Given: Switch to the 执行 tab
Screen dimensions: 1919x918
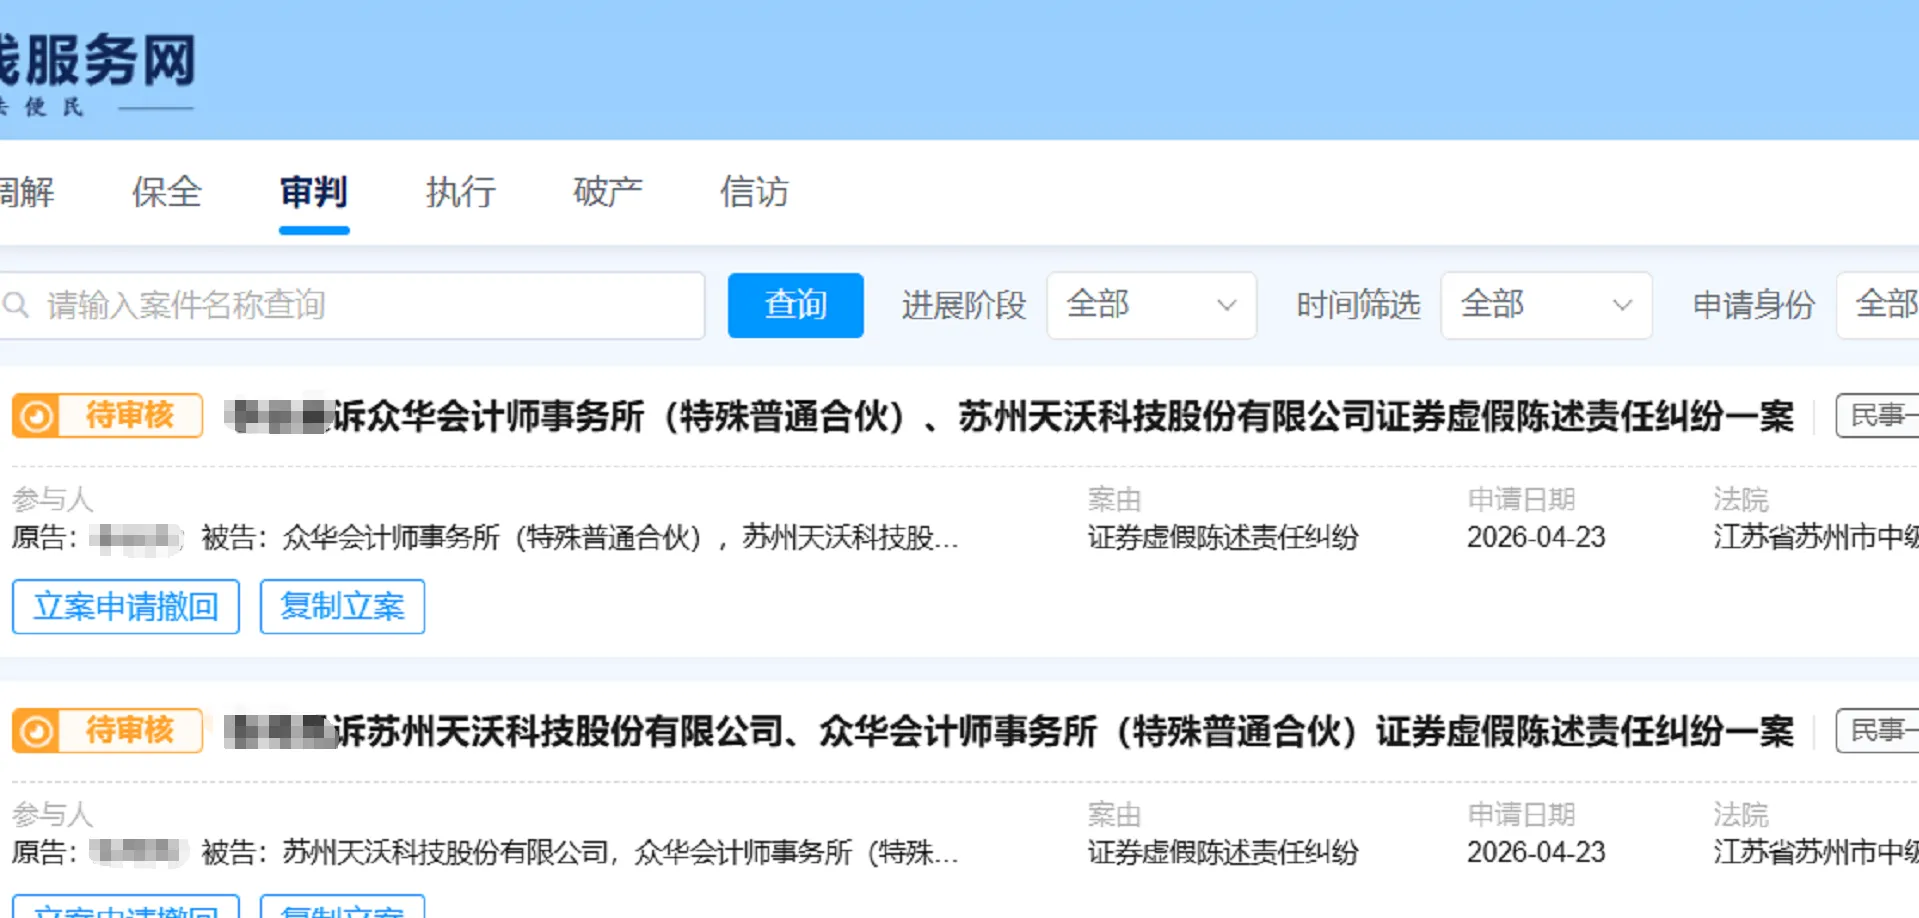Looking at the screenshot, I should [461, 192].
